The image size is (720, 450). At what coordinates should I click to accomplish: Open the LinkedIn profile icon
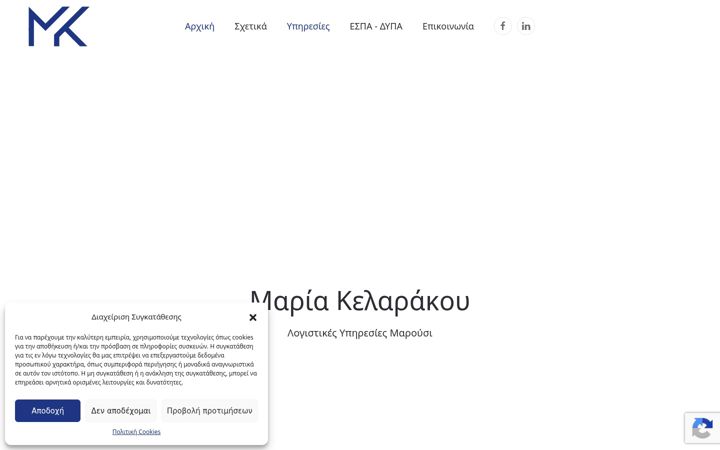(x=526, y=26)
